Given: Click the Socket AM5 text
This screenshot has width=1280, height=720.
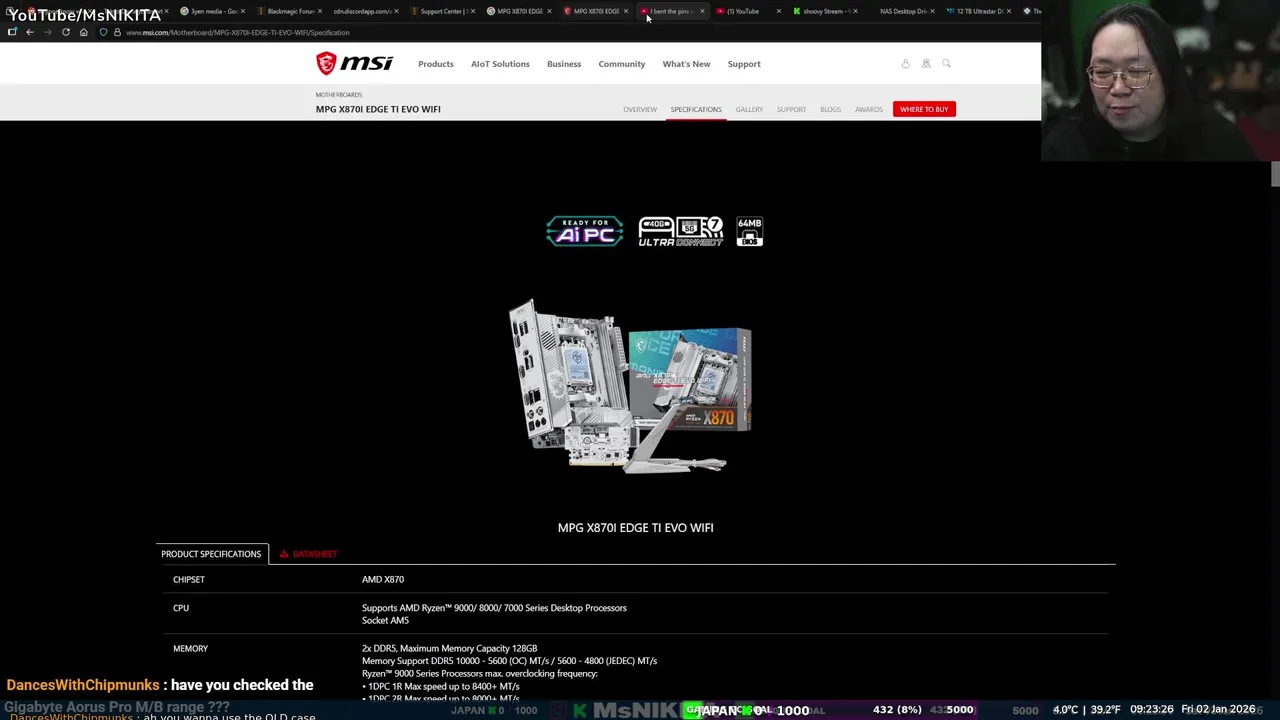Looking at the screenshot, I should tap(385, 621).
